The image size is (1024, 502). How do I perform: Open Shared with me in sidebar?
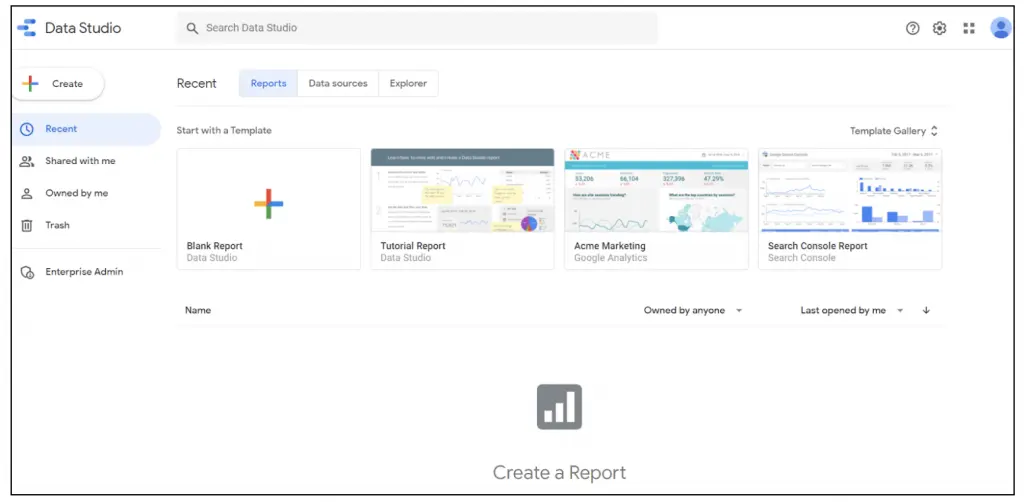(80, 161)
